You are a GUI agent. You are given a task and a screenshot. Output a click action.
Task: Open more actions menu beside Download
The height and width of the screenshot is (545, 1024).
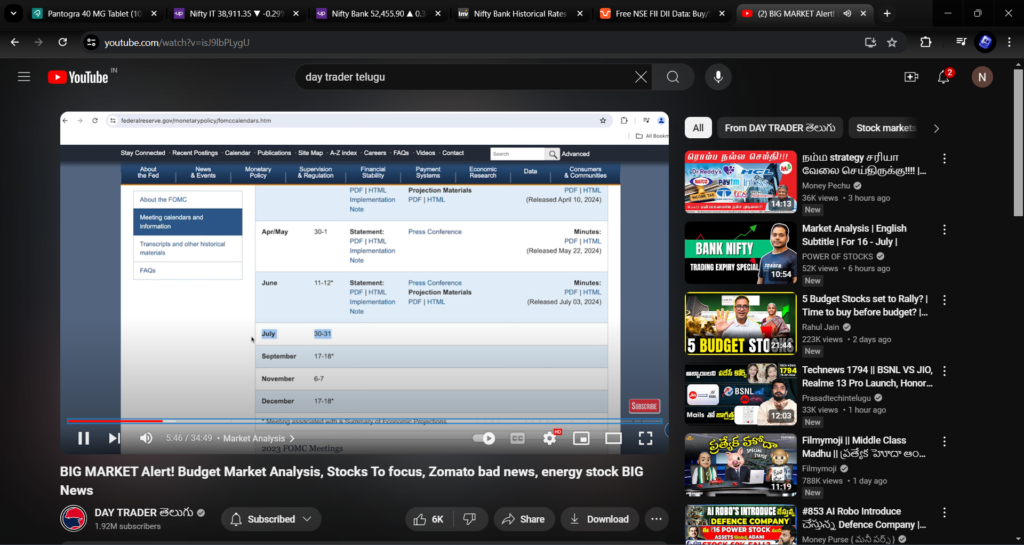[x=656, y=519]
